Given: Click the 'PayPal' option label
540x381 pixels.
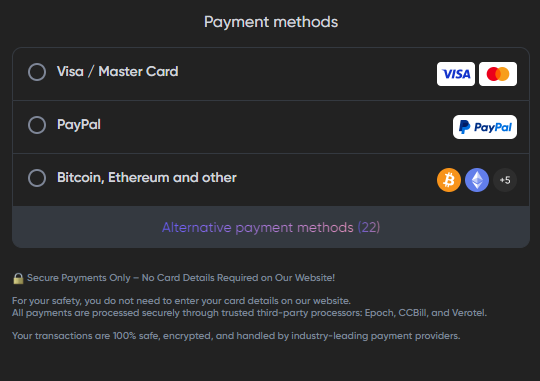Looking at the screenshot, I should coord(79,125).
